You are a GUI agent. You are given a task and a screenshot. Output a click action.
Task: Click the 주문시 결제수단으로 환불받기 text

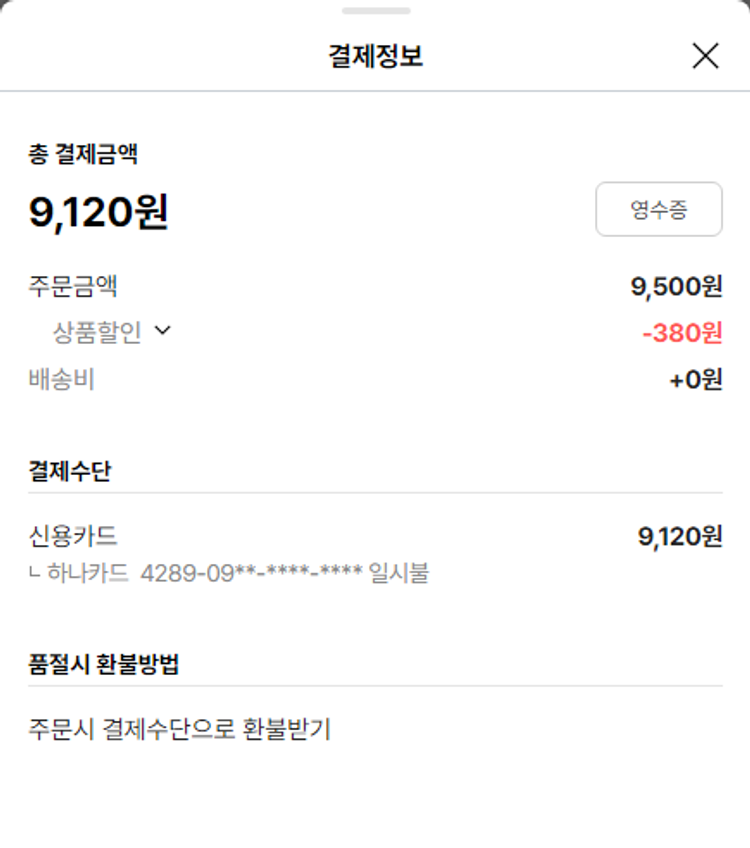tap(180, 729)
